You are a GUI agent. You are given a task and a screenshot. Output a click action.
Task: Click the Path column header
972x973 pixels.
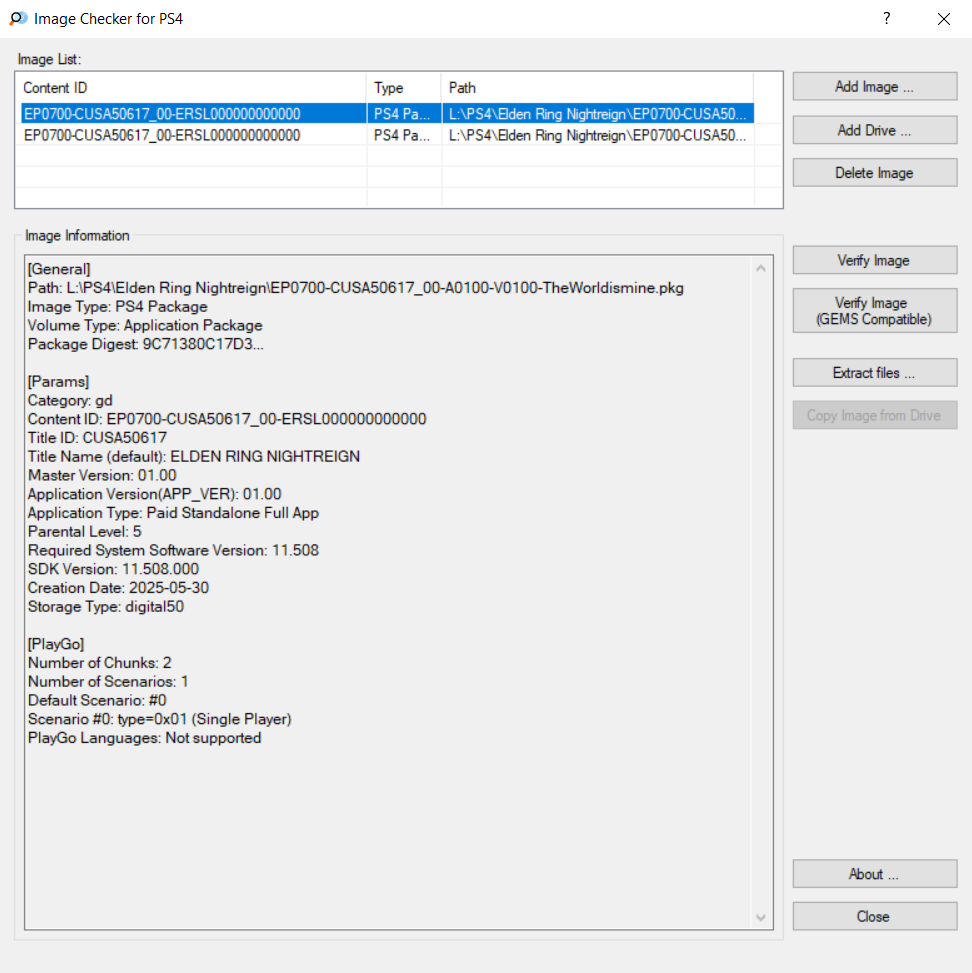(x=597, y=88)
